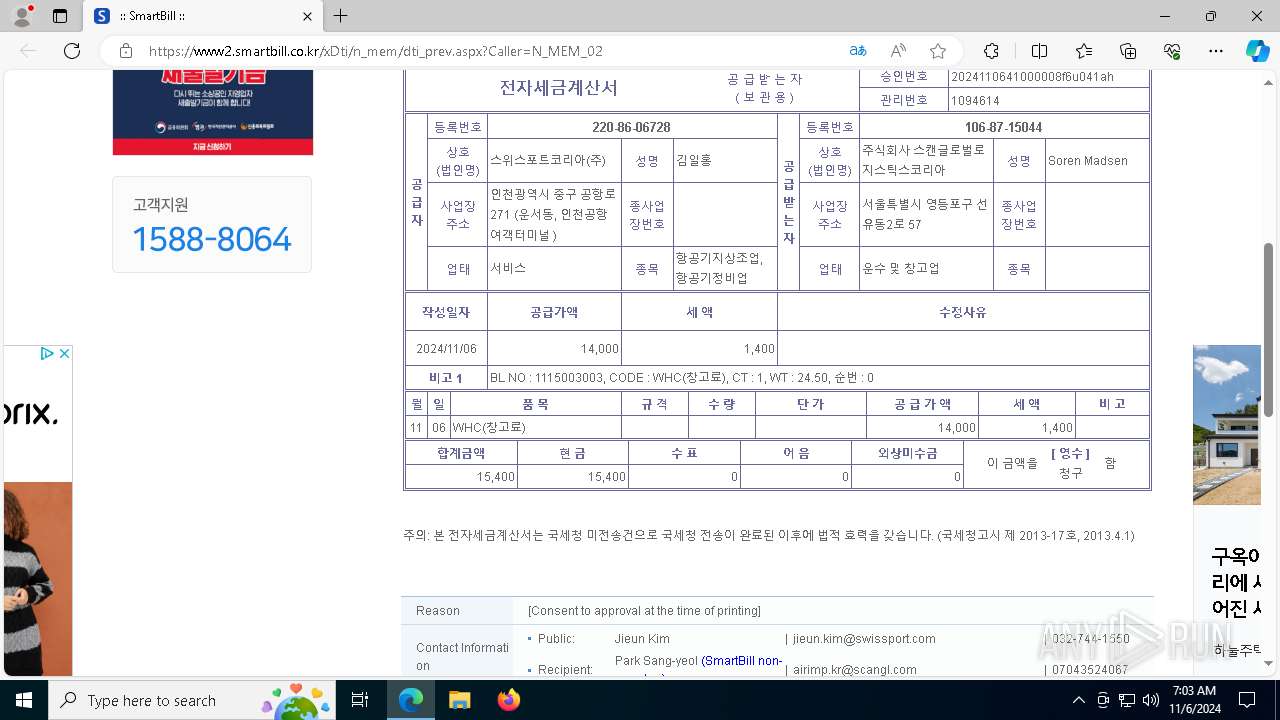Screen dimensions: 1280x720
Task: Open the tab actions menu icon
Action: pos(60,16)
